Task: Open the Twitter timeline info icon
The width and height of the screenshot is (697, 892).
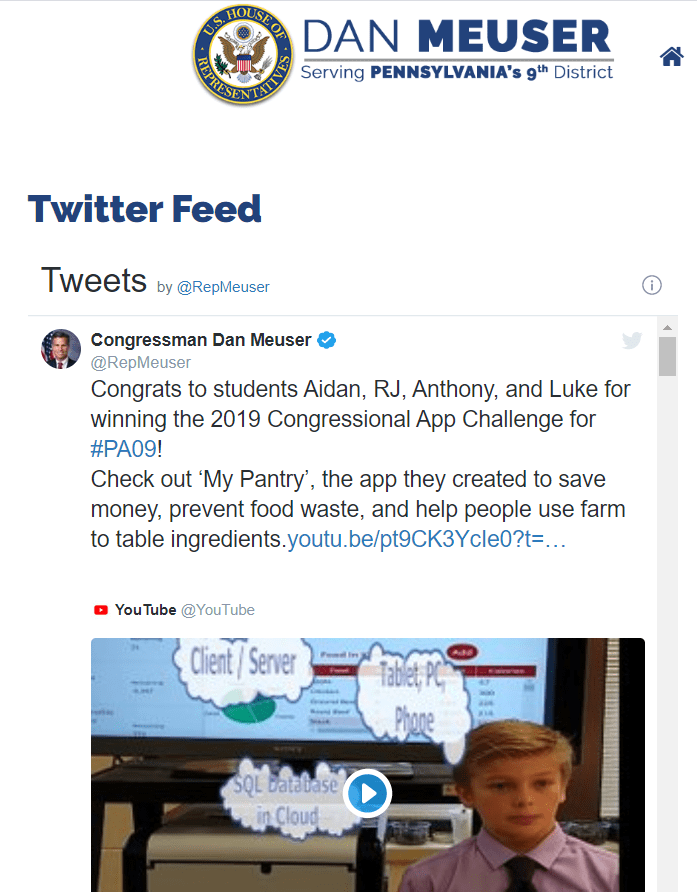Action: pos(651,286)
